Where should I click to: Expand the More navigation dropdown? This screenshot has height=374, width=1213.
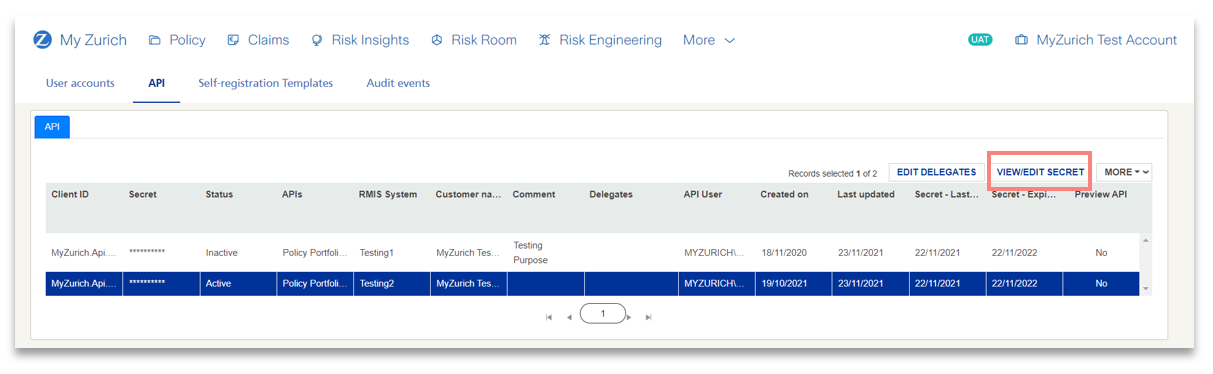(x=709, y=40)
